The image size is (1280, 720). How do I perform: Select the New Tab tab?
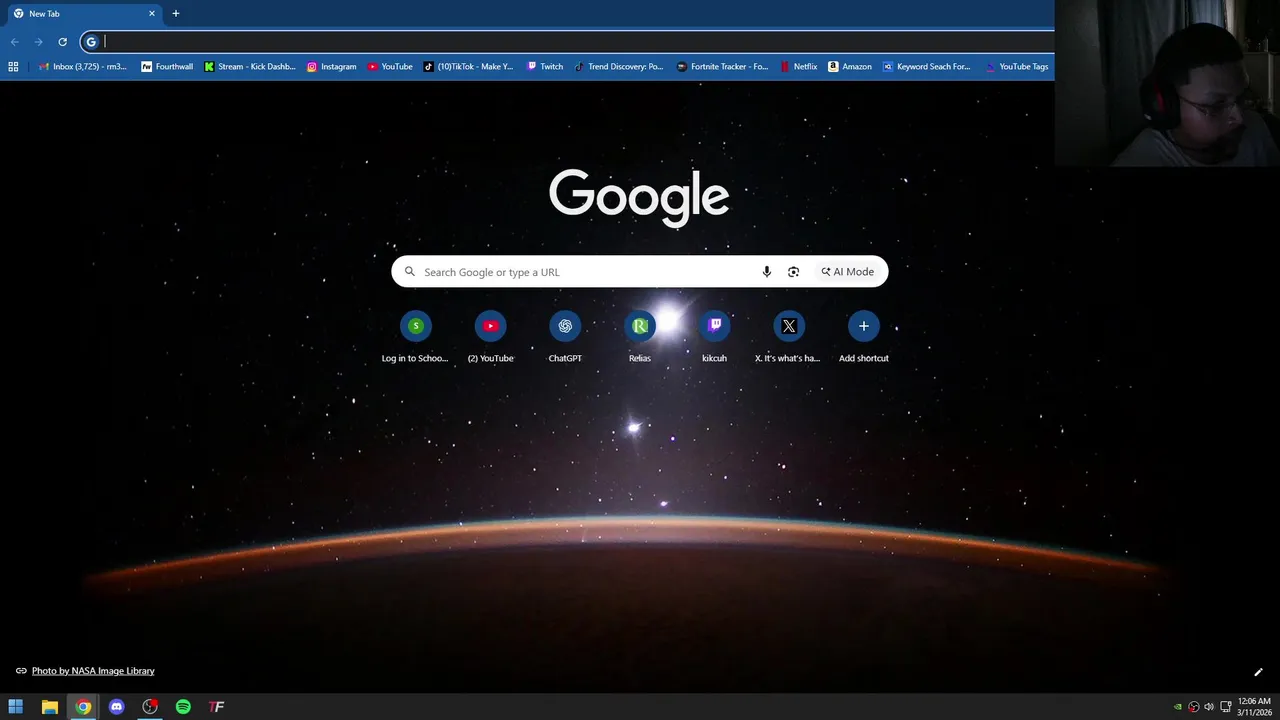point(84,14)
